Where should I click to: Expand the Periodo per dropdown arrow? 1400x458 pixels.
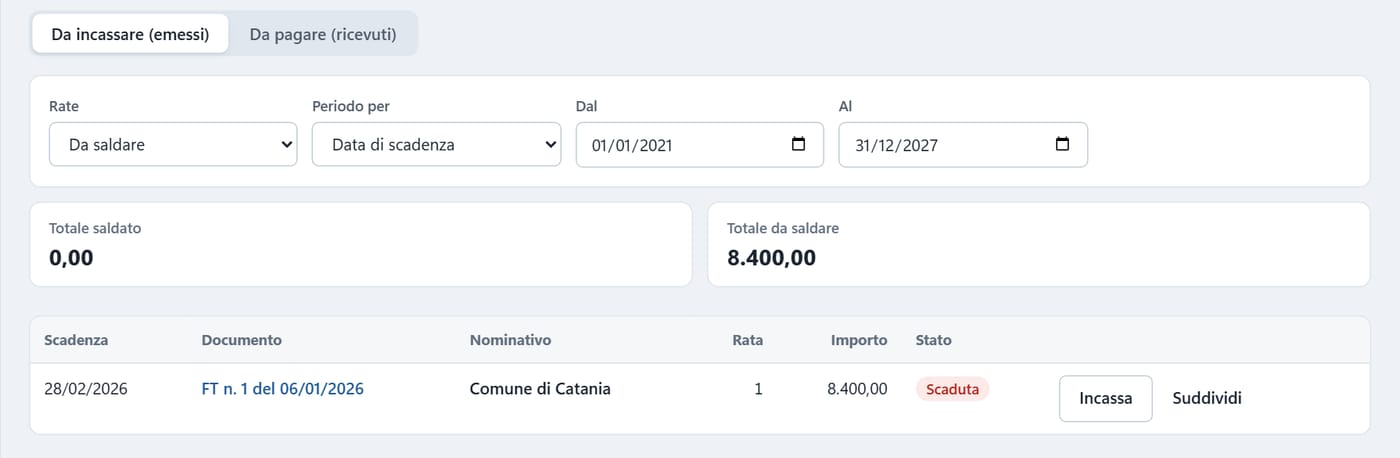[x=550, y=144]
